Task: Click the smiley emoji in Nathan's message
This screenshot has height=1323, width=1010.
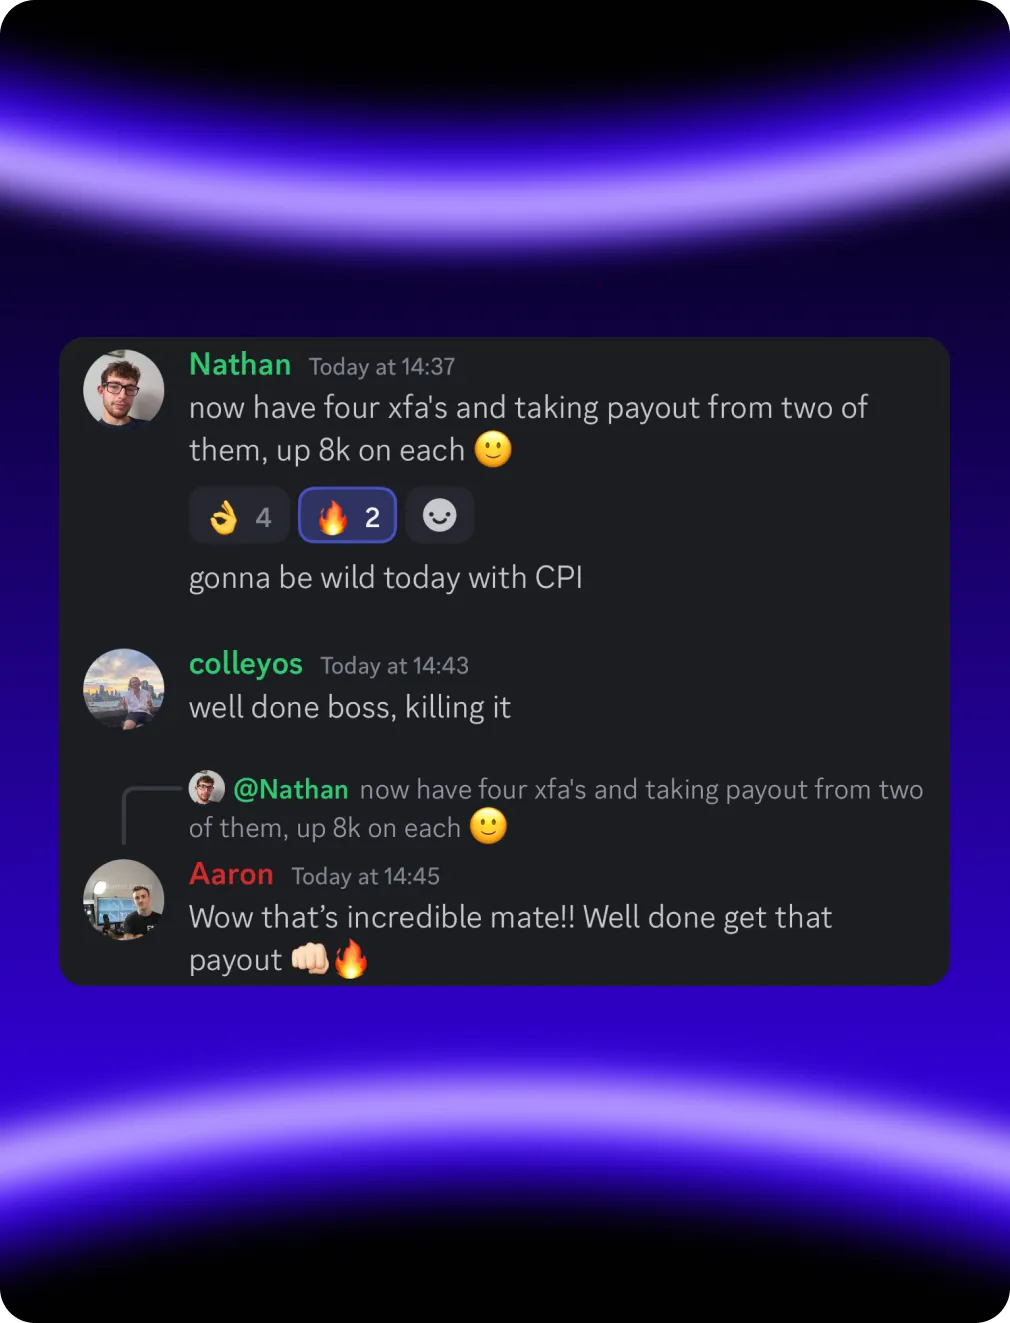Action: pyautogui.click(x=493, y=449)
